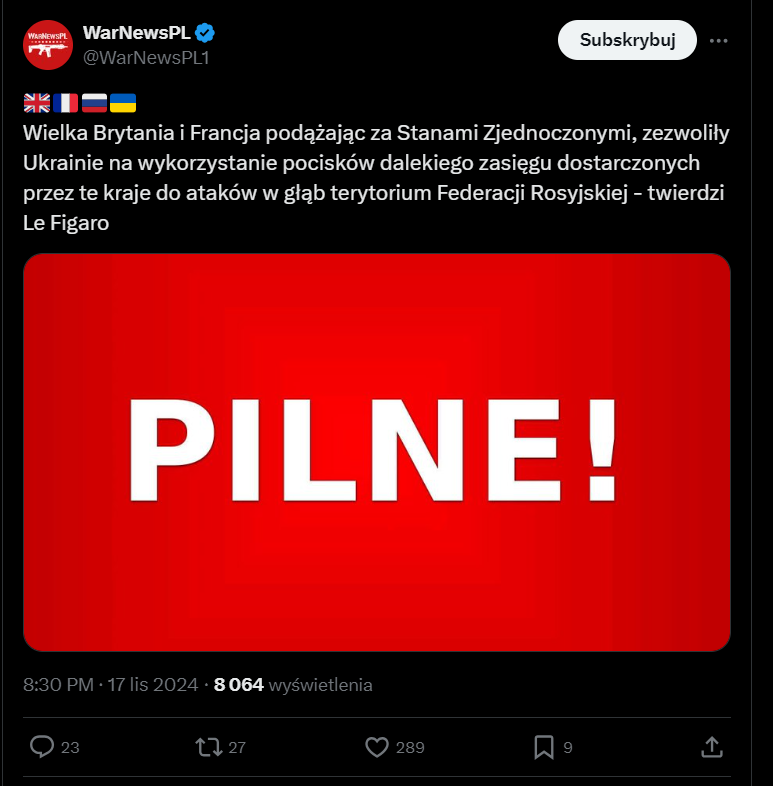The width and height of the screenshot is (773, 786).
Task: Open the @WarNewsPL1 handle link
Action: click(x=145, y=57)
